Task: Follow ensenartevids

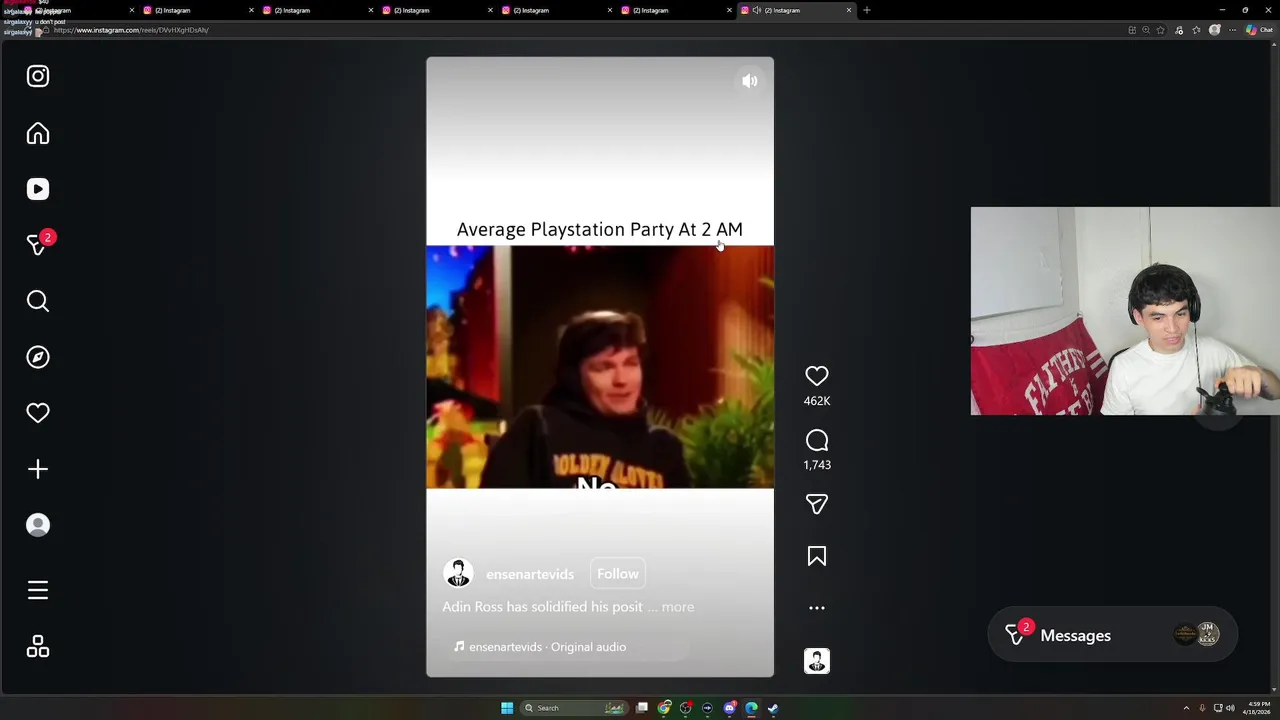Action: tap(618, 574)
